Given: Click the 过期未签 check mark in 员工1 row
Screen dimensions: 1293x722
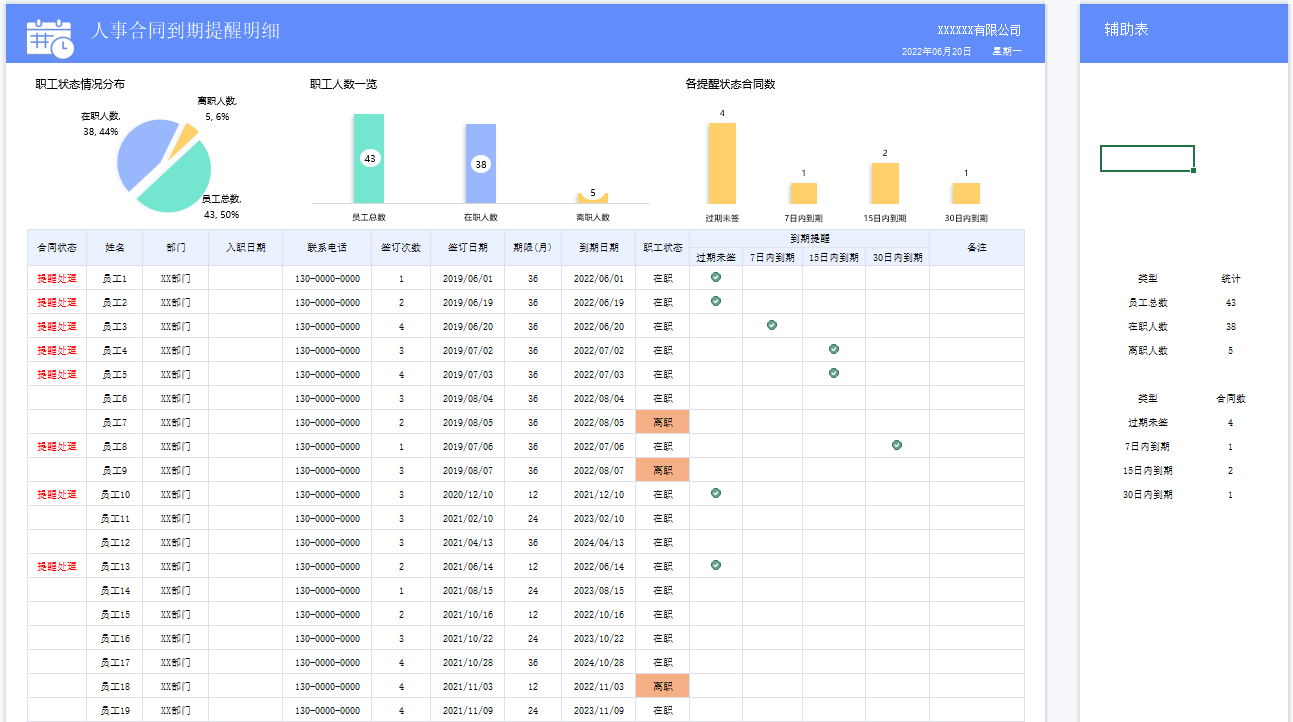Looking at the screenshot, I should [x=716, y=277].
